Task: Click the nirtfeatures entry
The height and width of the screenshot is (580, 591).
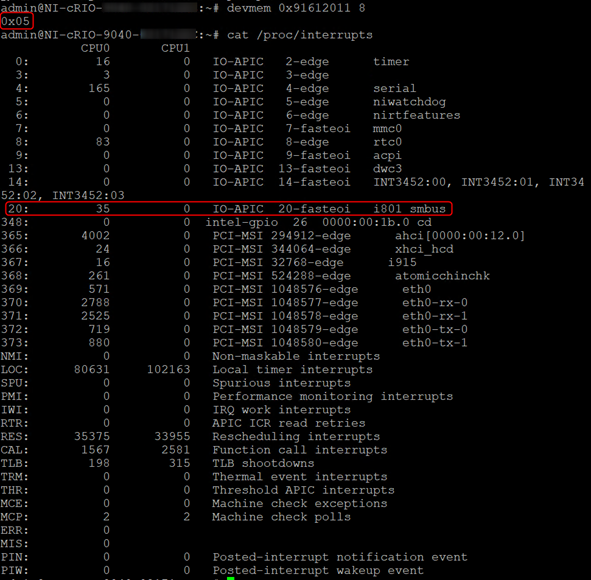Action: pos(416,115)
